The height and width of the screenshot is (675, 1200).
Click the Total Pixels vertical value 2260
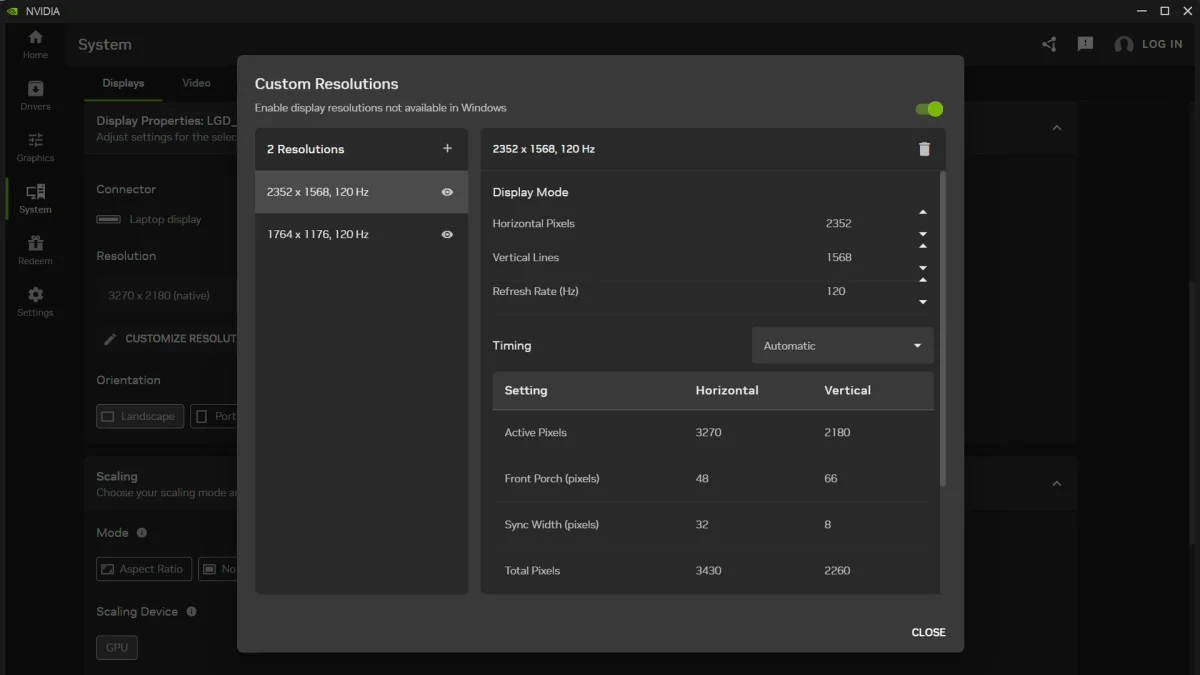coord(837,571)
